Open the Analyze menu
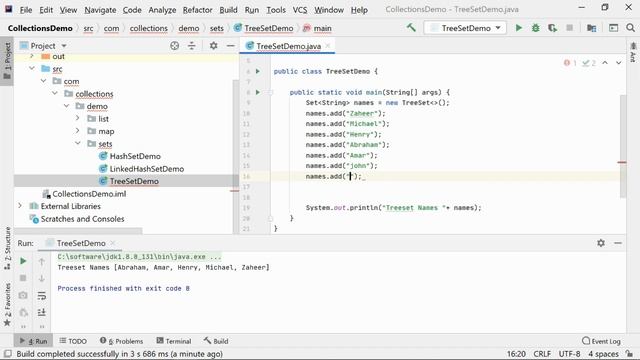 point(162,10)
